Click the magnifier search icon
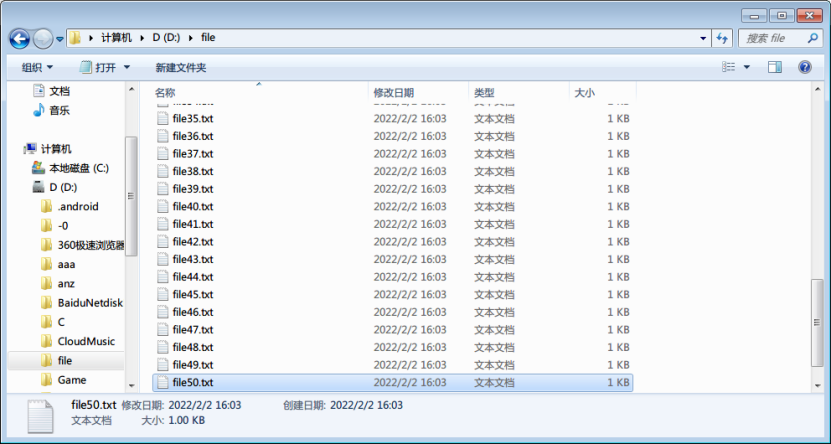The height and width of the screenshot is (444, 831). point(813,38)
